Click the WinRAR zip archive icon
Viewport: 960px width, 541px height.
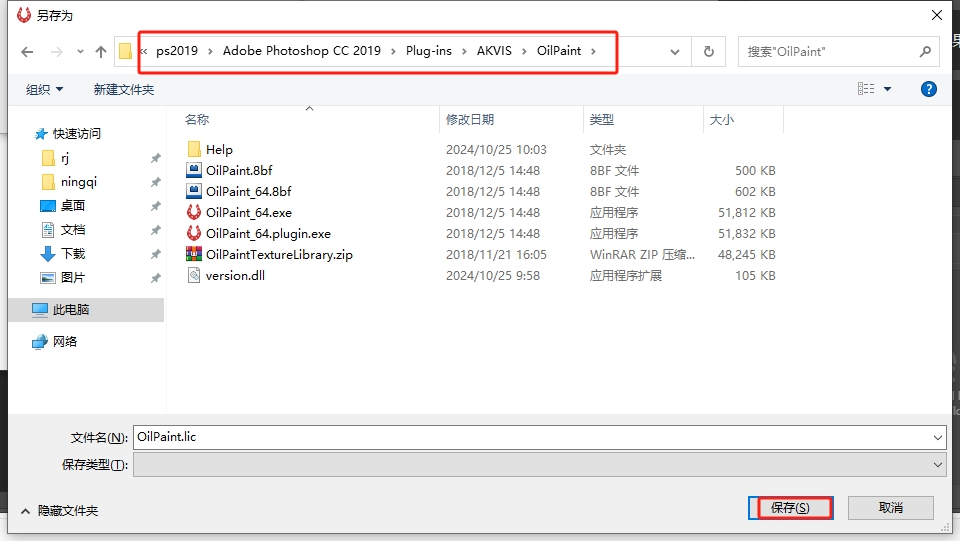(x=194, y=254)
